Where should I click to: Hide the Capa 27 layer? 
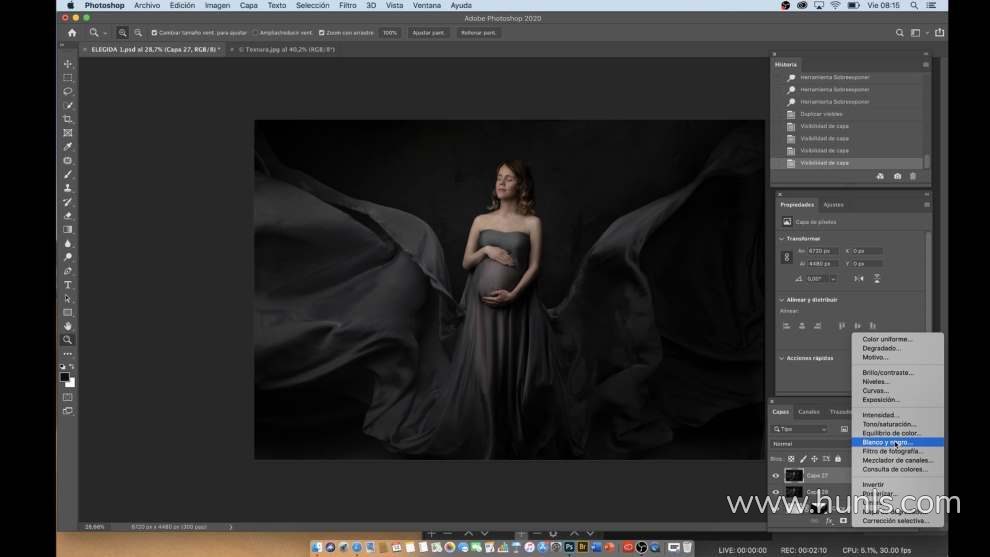pyautogui.click(x=775, y=476)
